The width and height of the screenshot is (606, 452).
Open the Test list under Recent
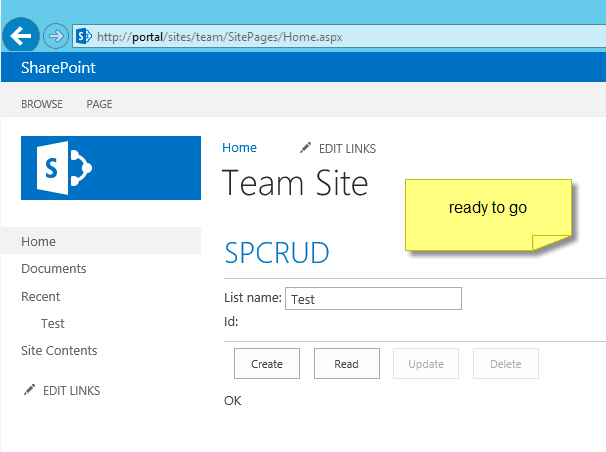tap(53, 323)
